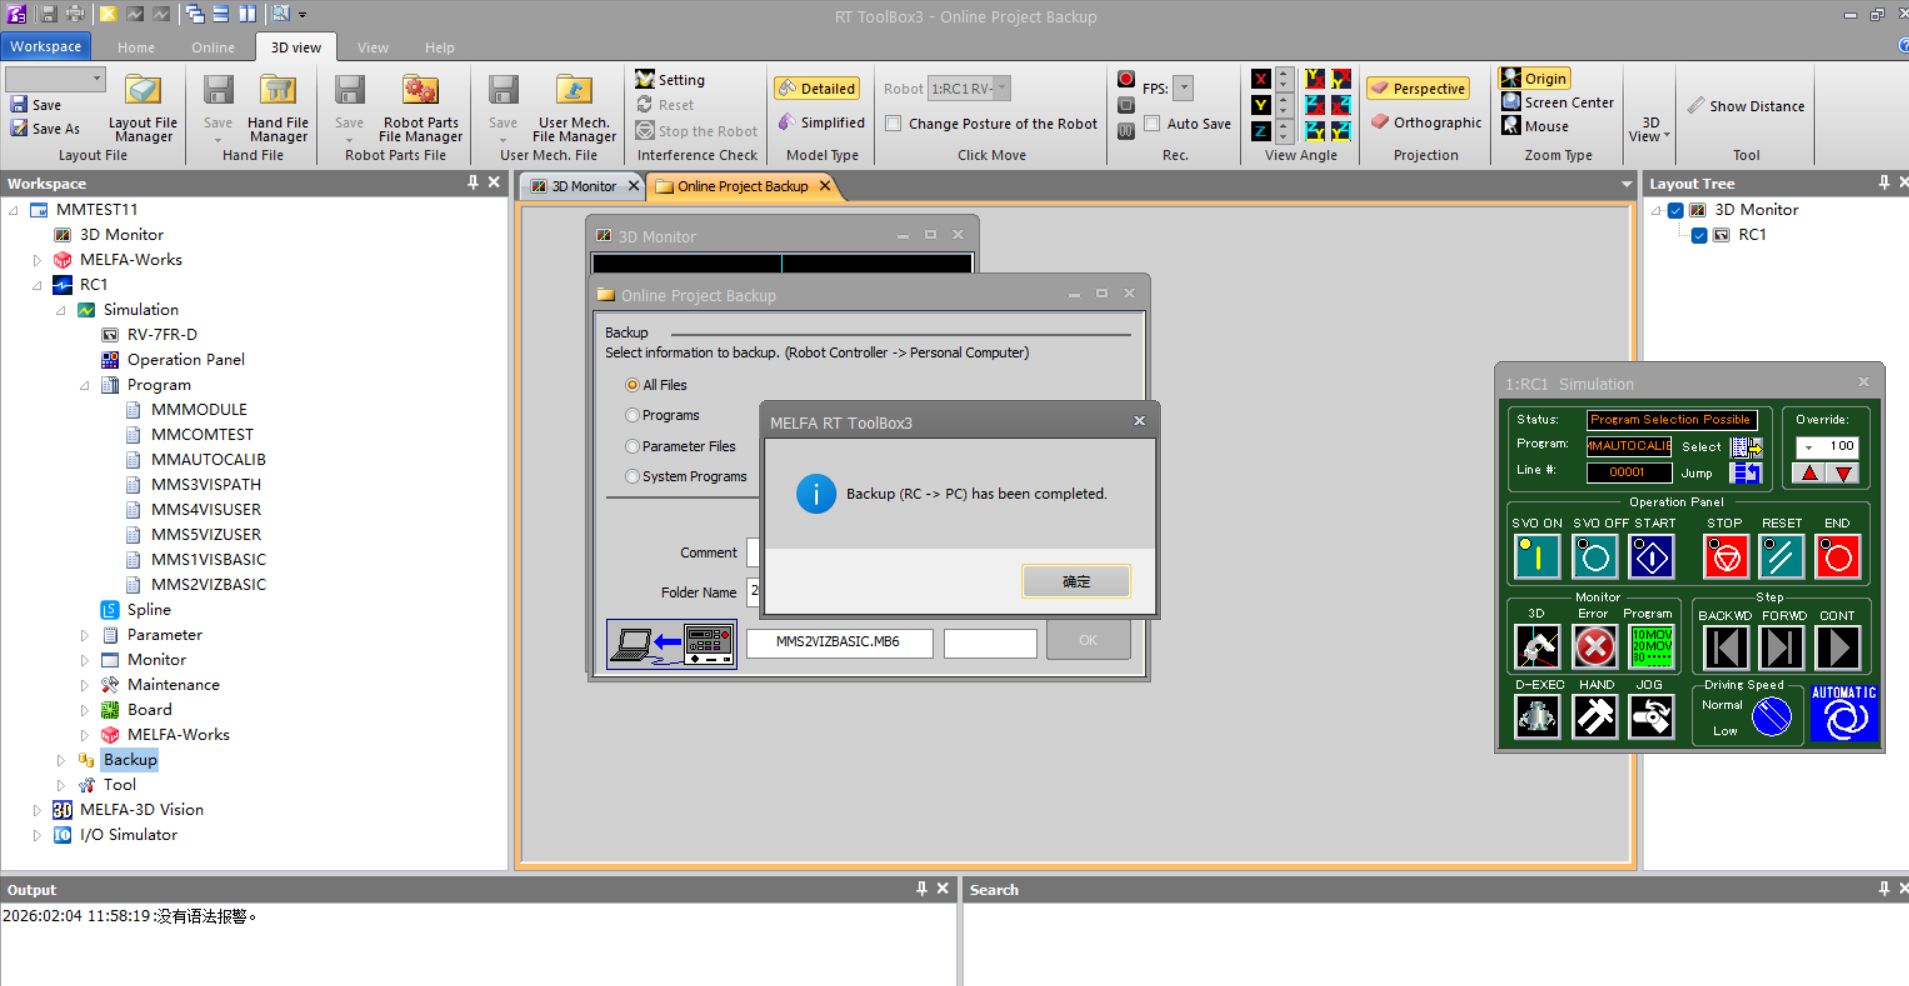
Task: Open the Home ribbon tab
Action: pos(136,47)
